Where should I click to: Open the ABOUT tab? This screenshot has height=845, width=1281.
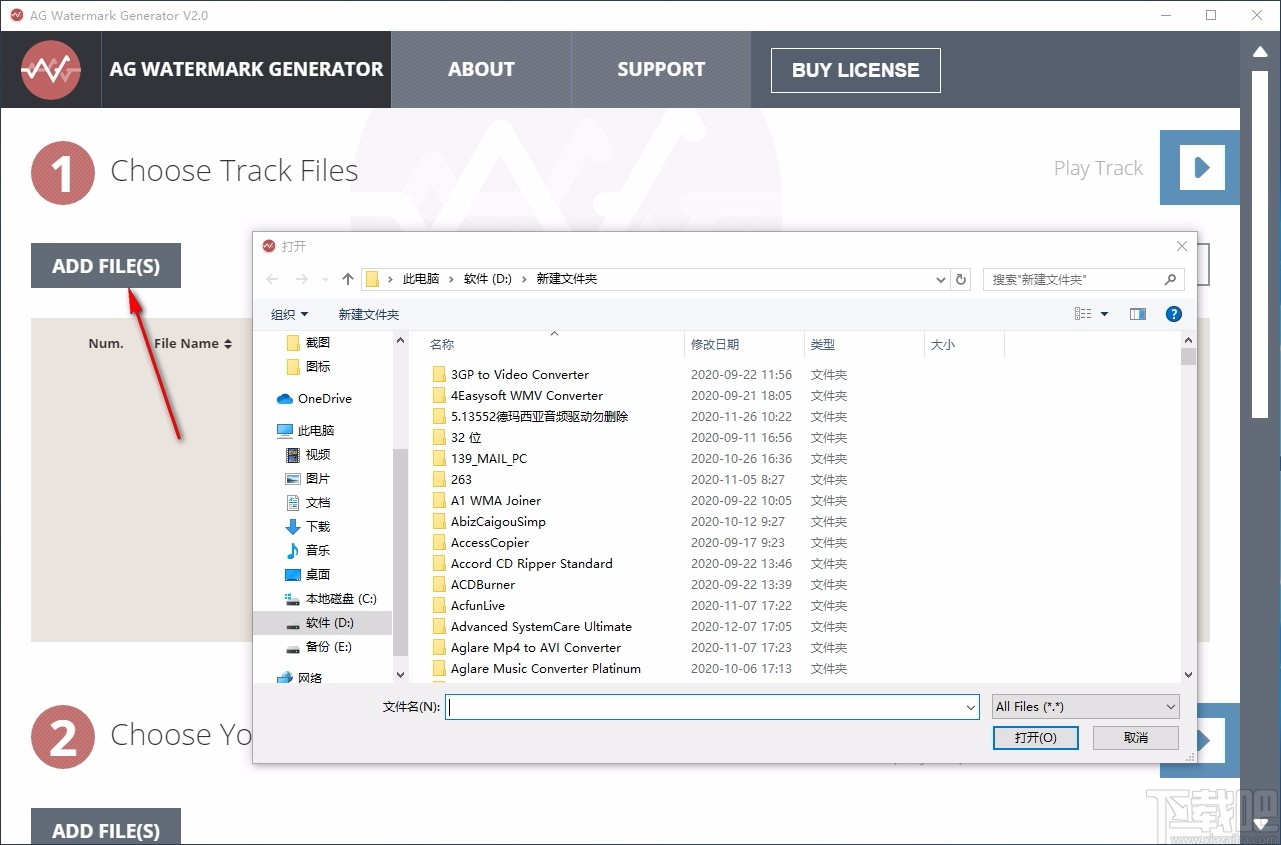click(481, 69)
